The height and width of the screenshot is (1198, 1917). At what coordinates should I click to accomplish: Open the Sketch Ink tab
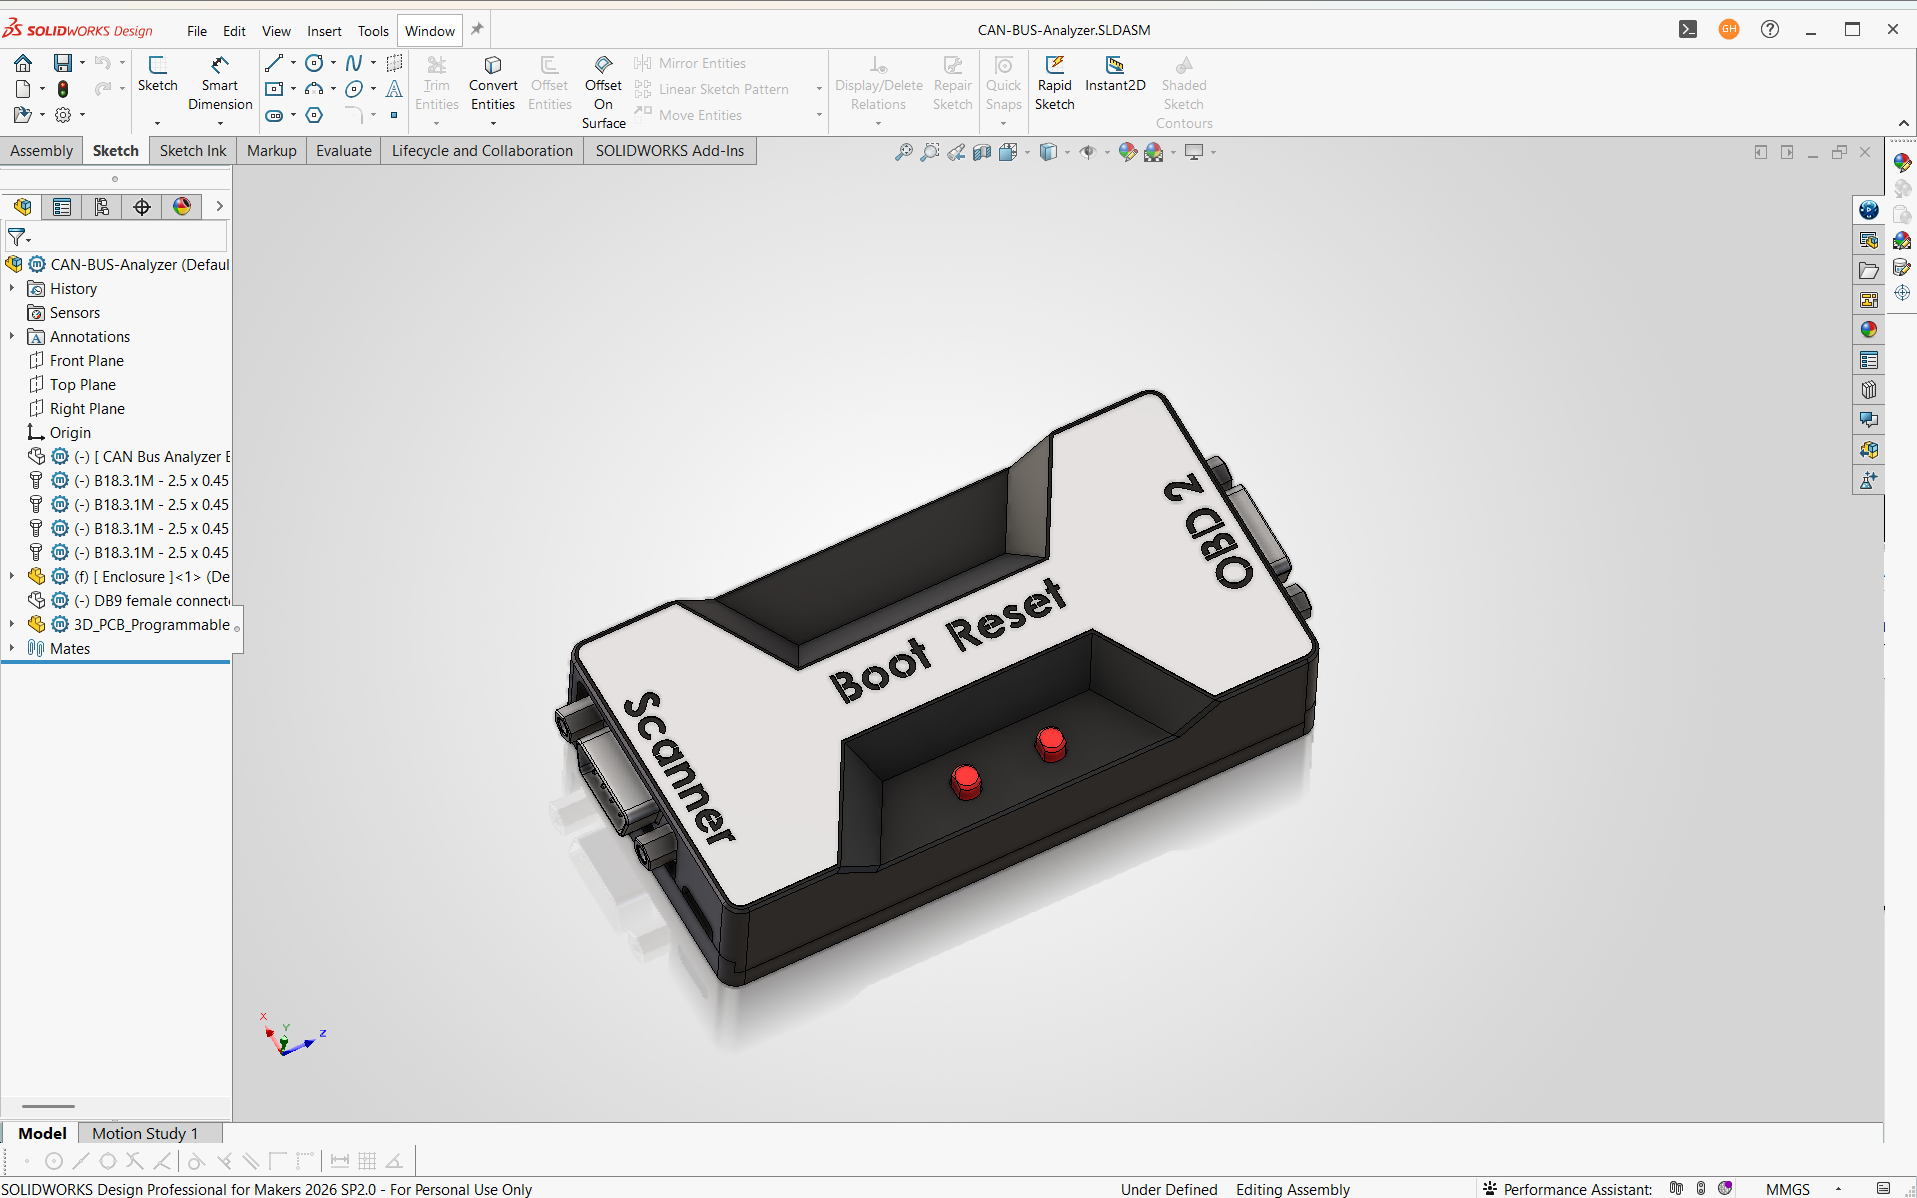click(193, 151)
